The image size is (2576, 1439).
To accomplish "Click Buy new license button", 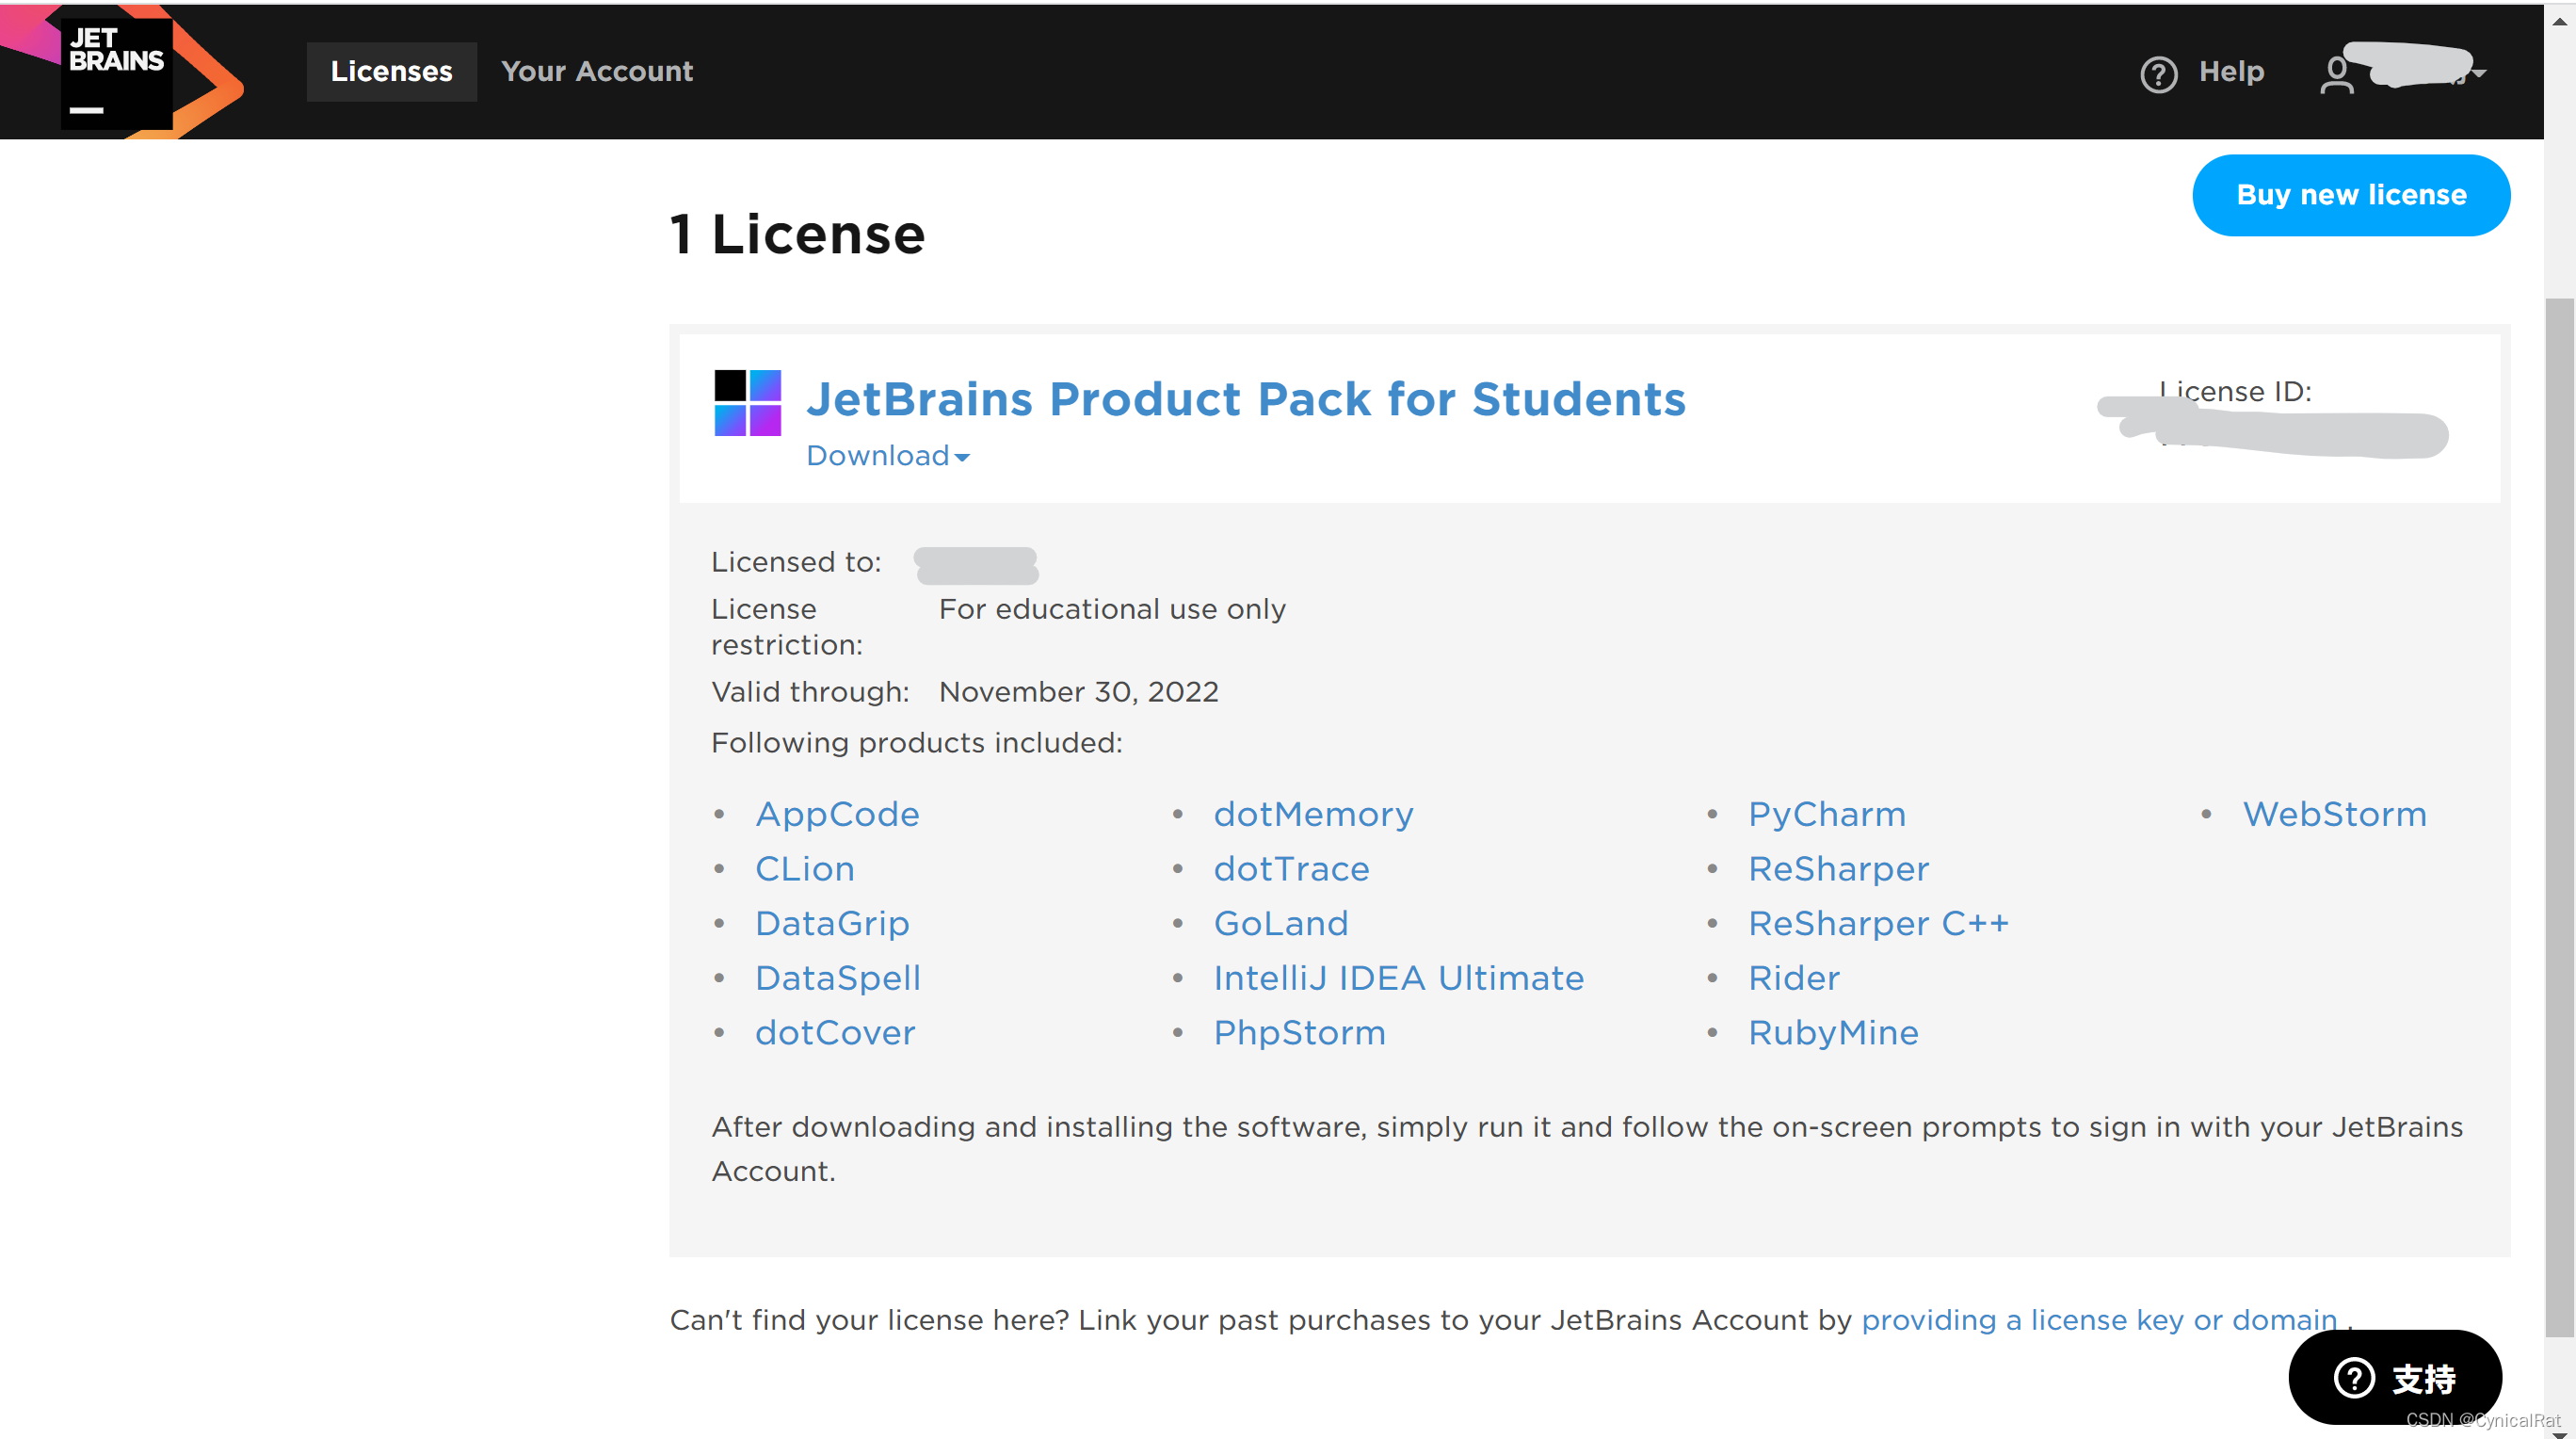I will (2351, 195).
